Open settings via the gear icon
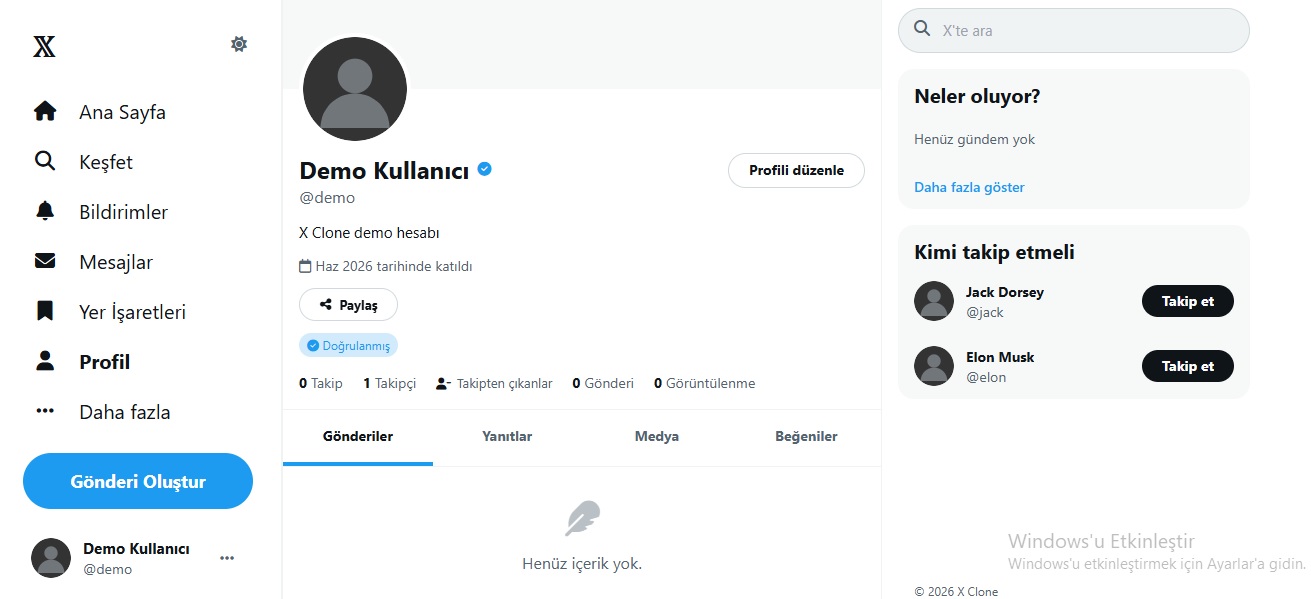Screen dimensions: 1311x599 click(x=239, y=44)
